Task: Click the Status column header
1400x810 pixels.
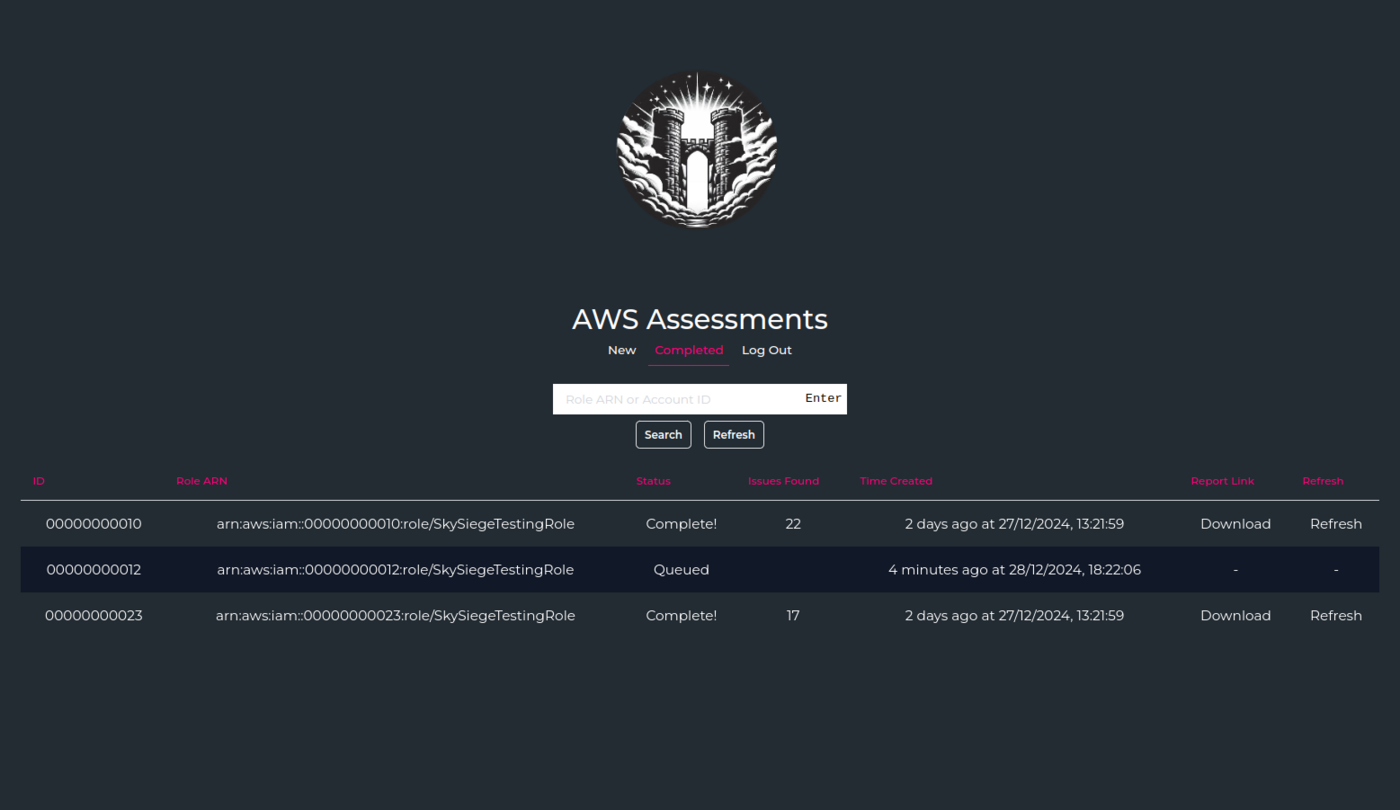Action: [x=653, y=481]
